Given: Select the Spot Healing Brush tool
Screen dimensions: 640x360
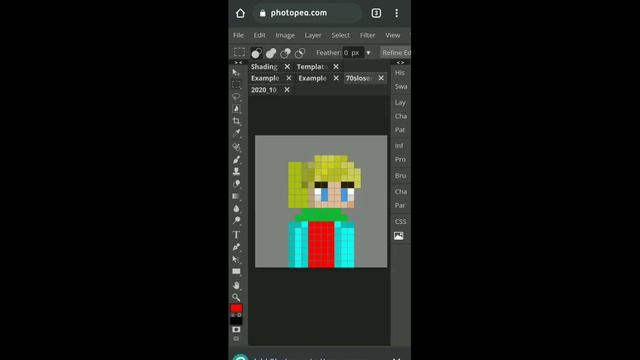Looking at the screenshot, I should click(x=236, y=147).
